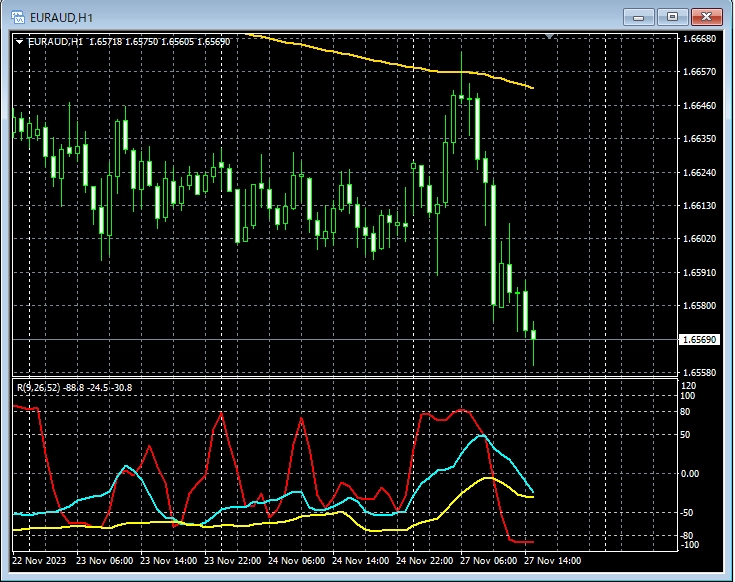Viewport: 735px width, 582px height.
Task: Maximize the EURAUD,H1 chart window
Action: click(x=672, y=17)
